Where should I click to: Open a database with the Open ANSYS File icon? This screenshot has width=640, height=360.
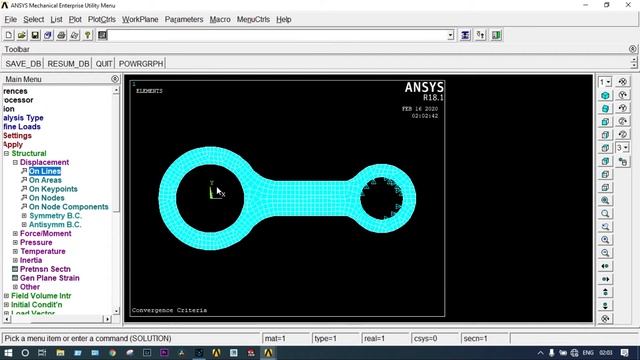click(x=22, y=35)
